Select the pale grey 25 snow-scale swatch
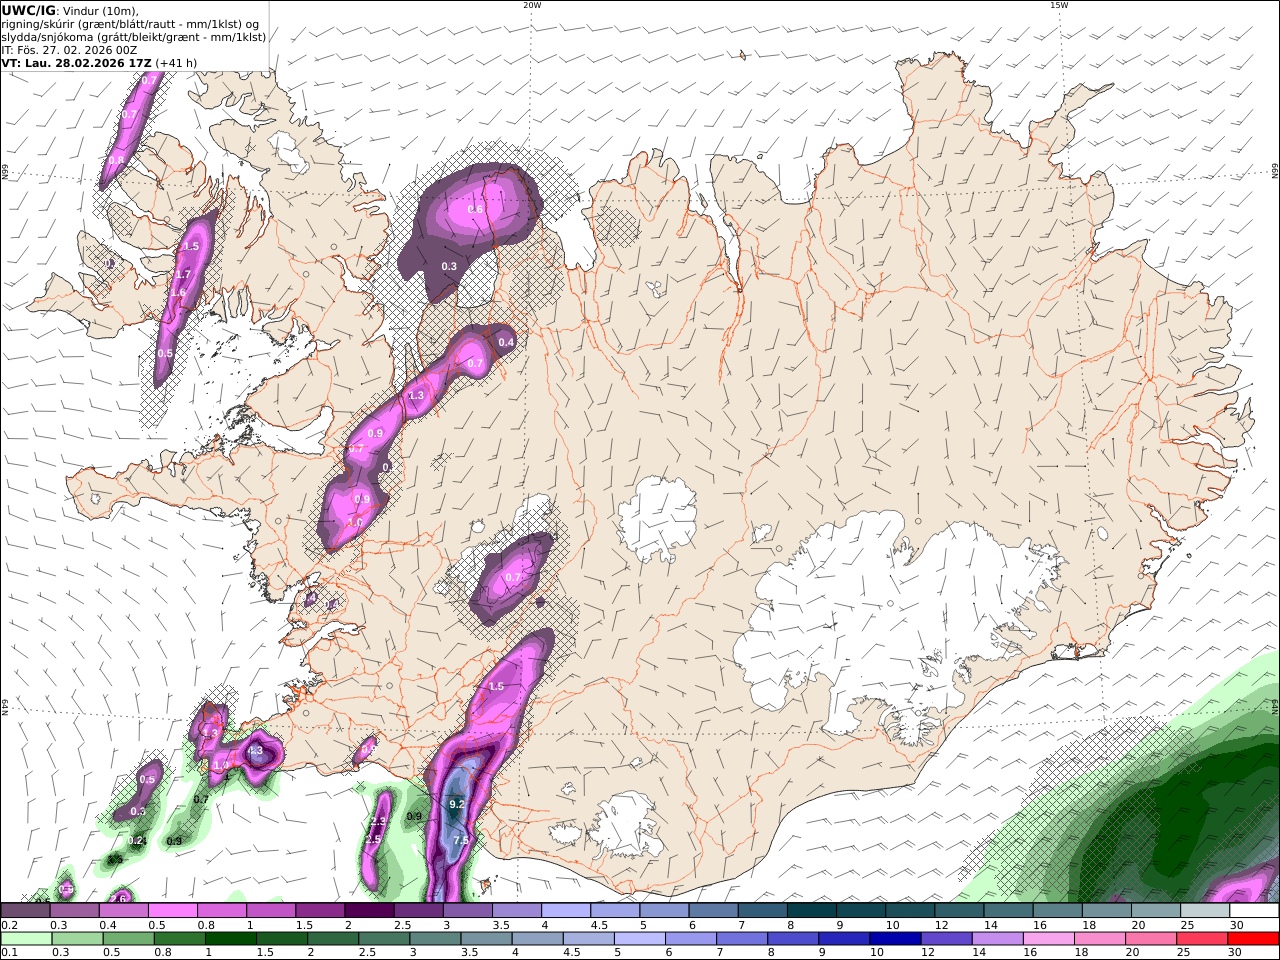The height and width of the screenshot is (960, 1280). coord(1204,911)
